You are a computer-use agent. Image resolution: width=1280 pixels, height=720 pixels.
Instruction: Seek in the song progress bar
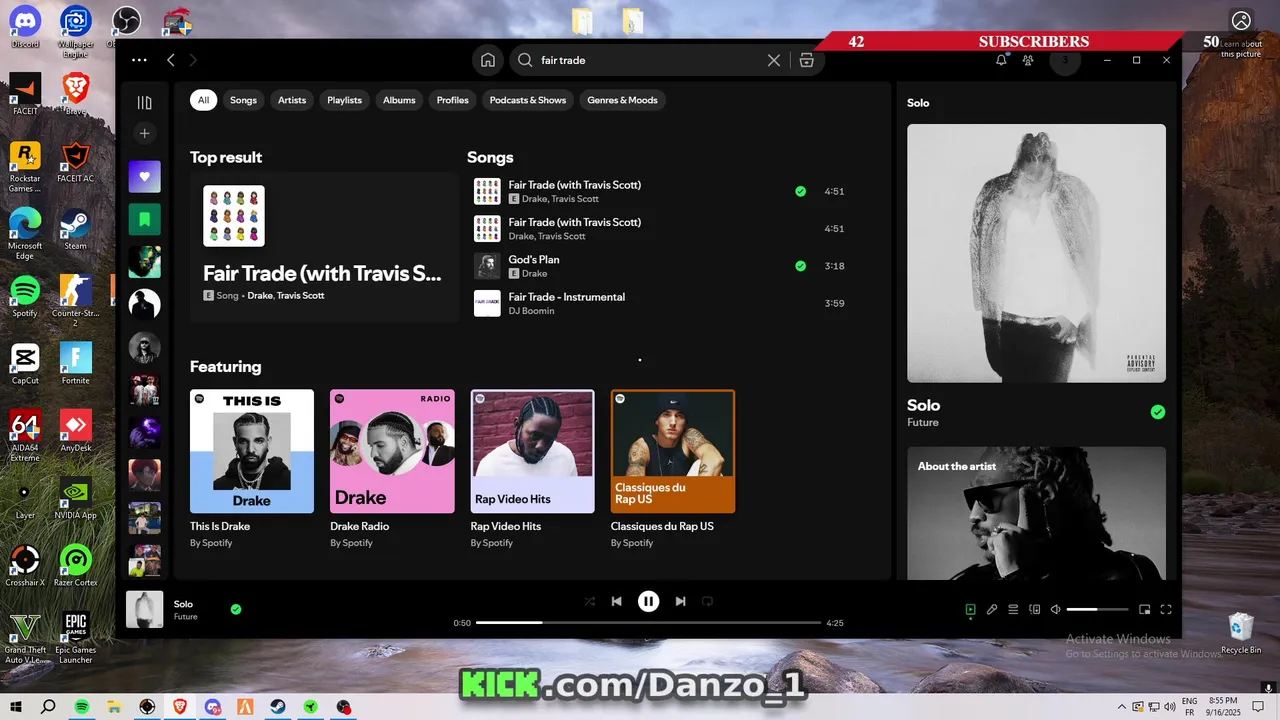click(648, 622)
